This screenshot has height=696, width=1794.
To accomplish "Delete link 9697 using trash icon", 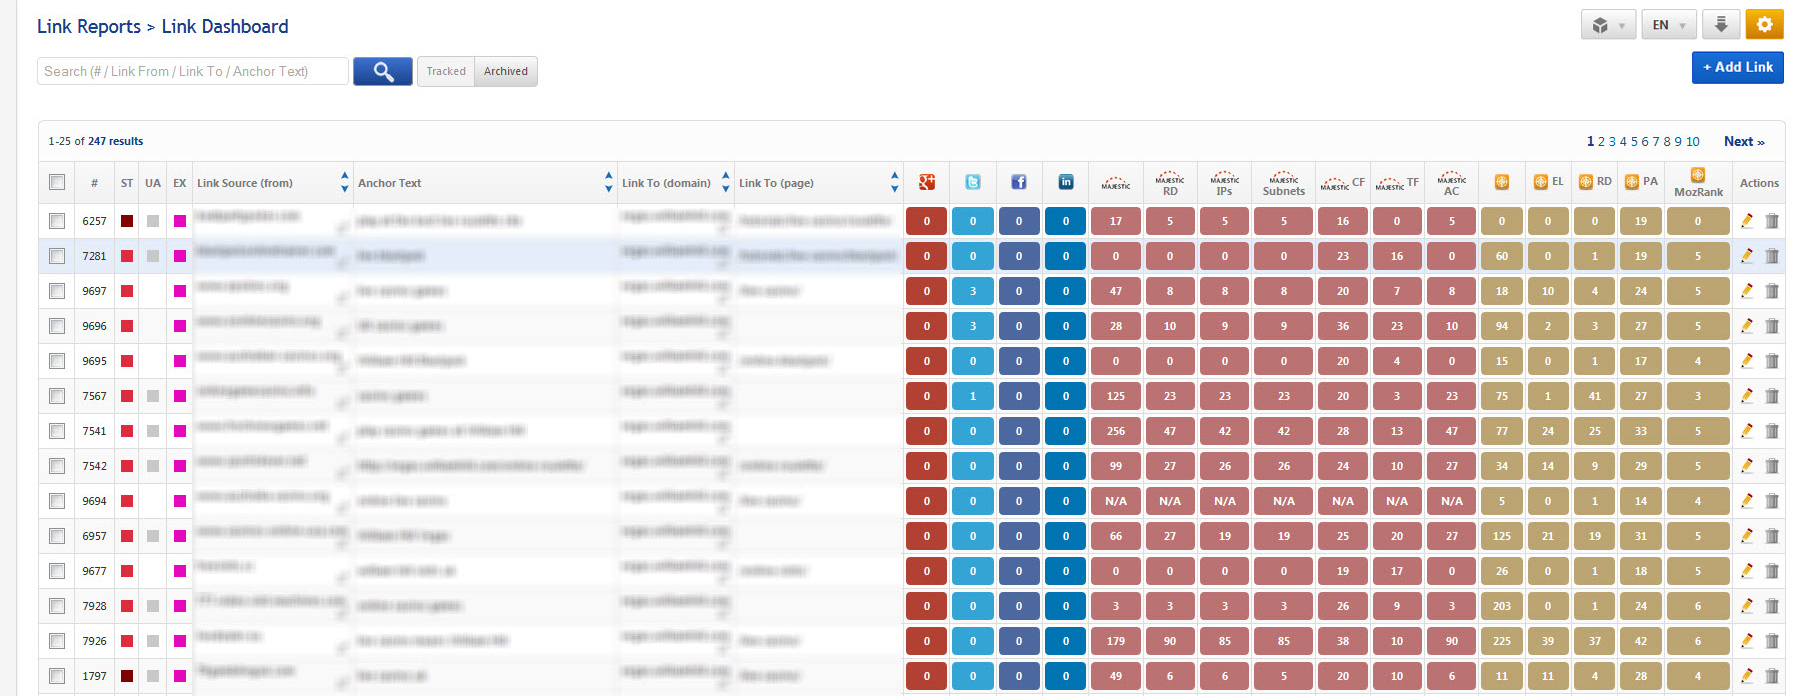I will pos(1772,291).
